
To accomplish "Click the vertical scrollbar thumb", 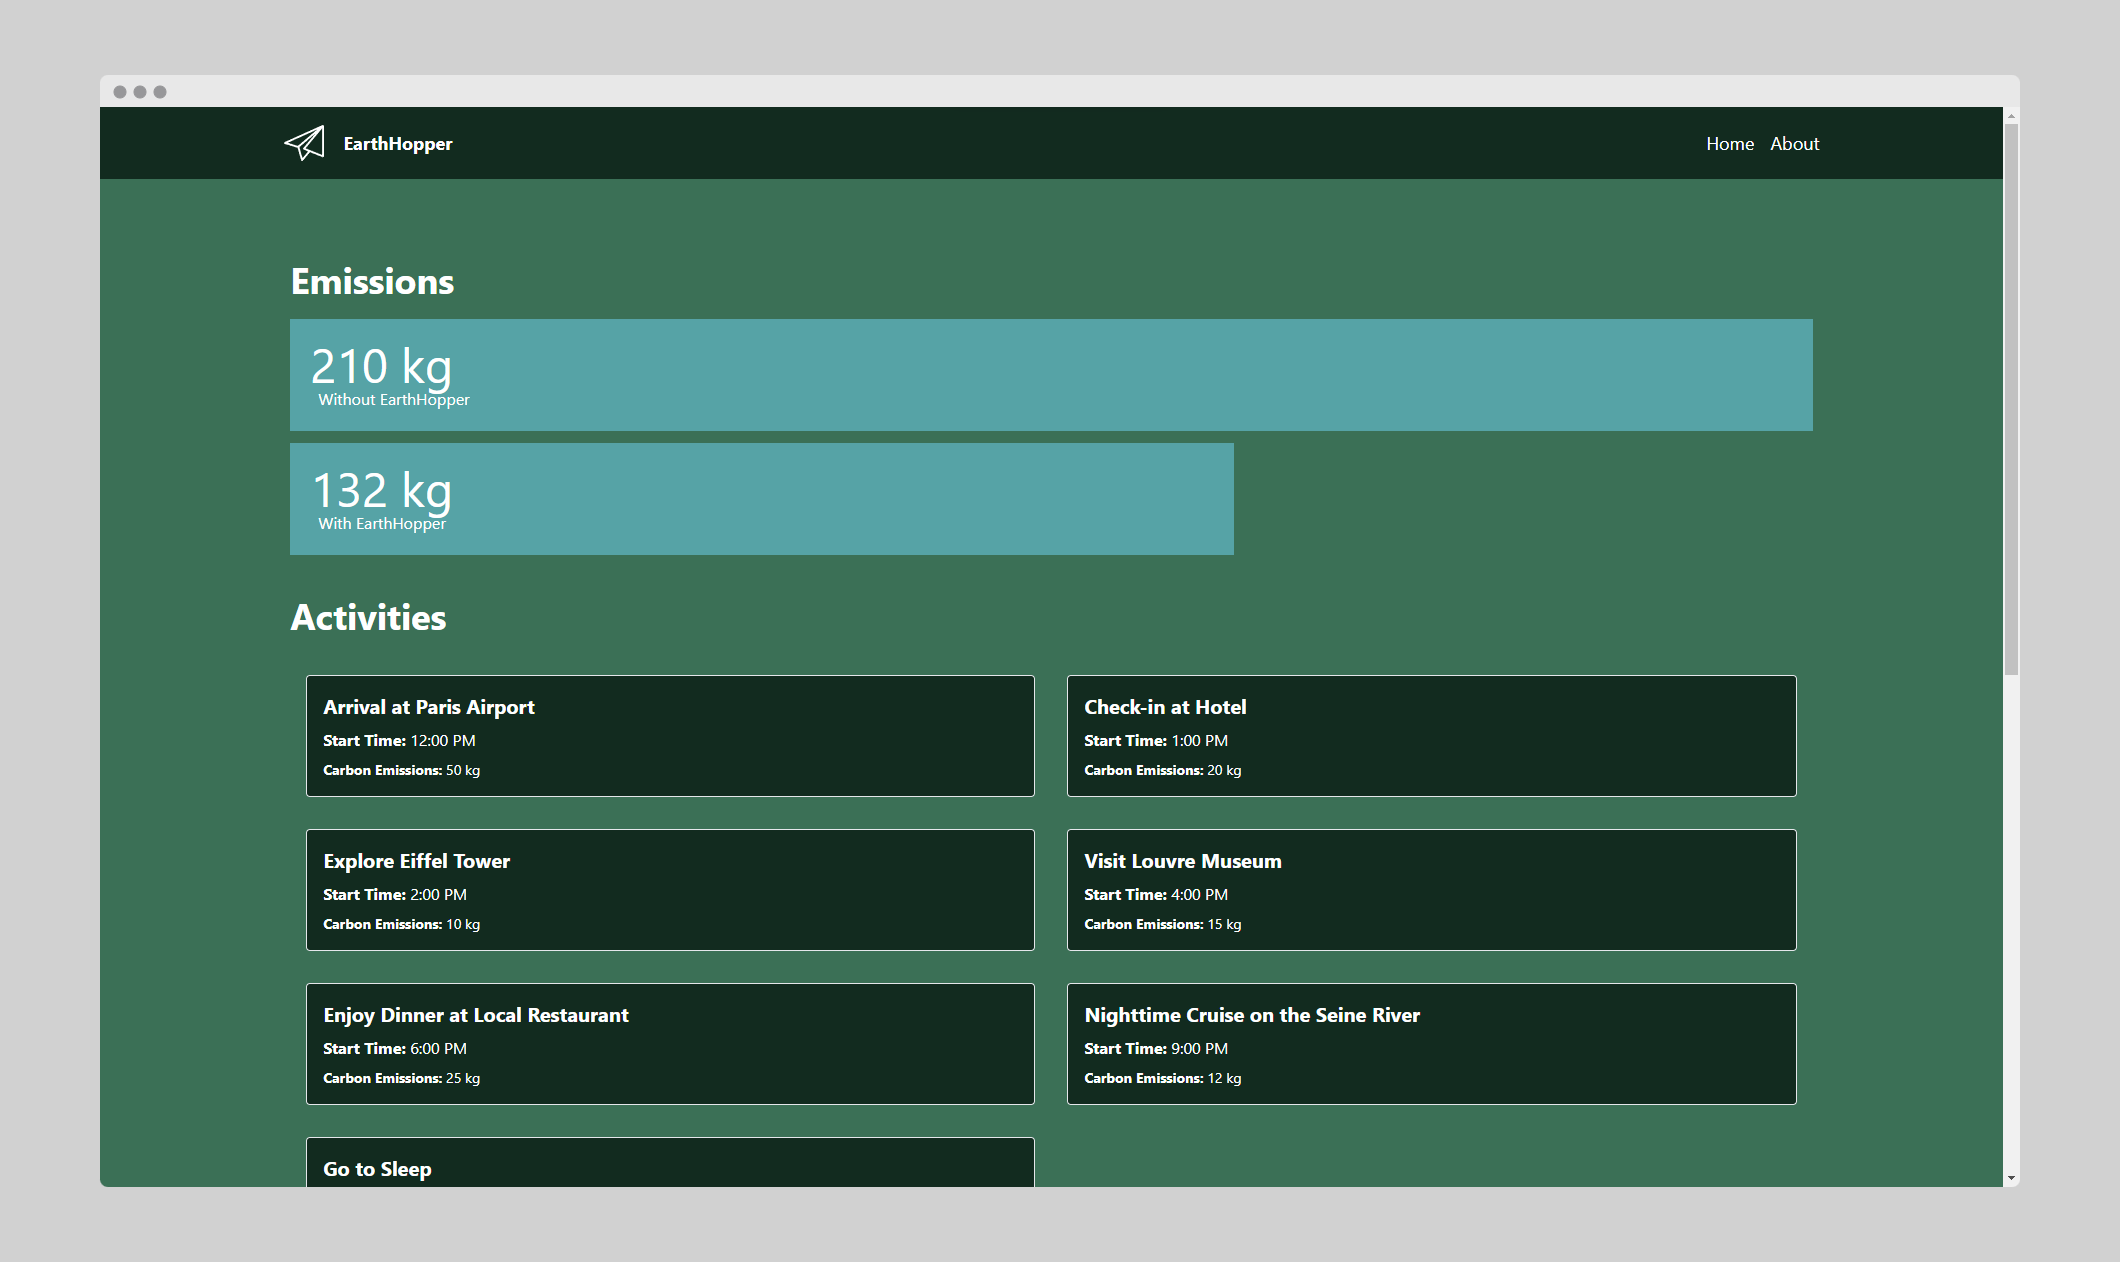I will [2011, 400].
